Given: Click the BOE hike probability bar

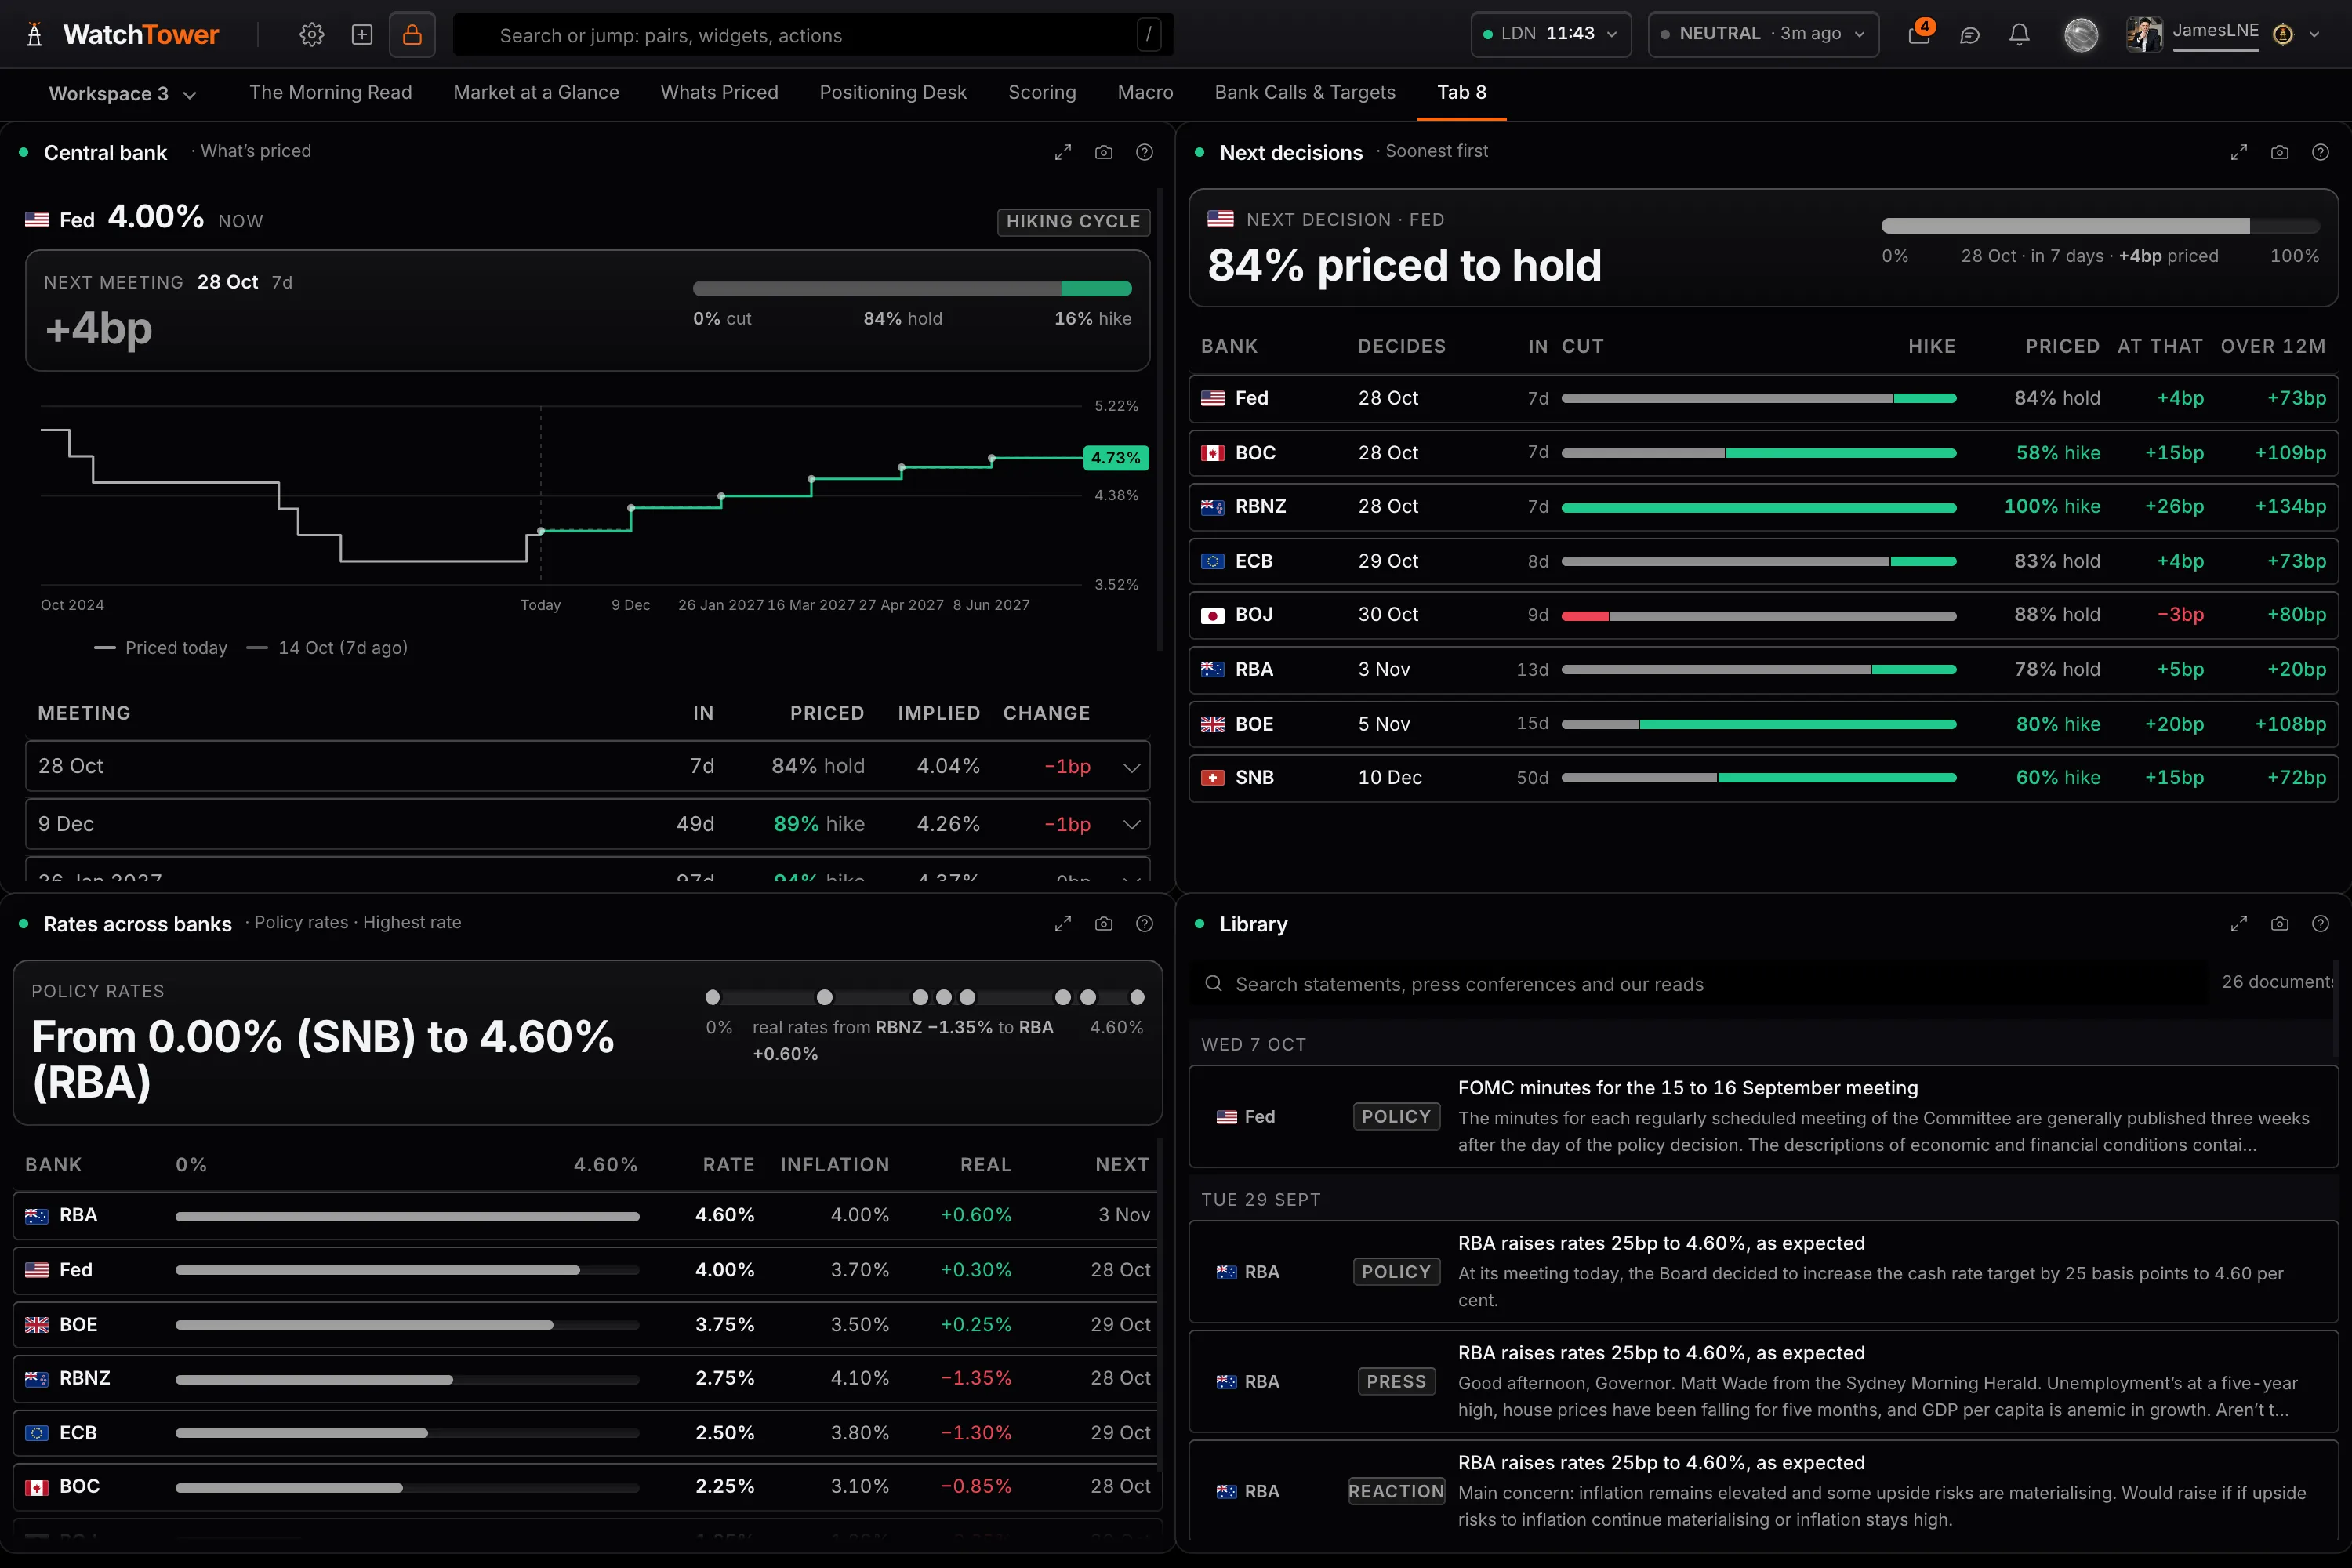Looking at the screenshot, I should (x=1758, y=724).
